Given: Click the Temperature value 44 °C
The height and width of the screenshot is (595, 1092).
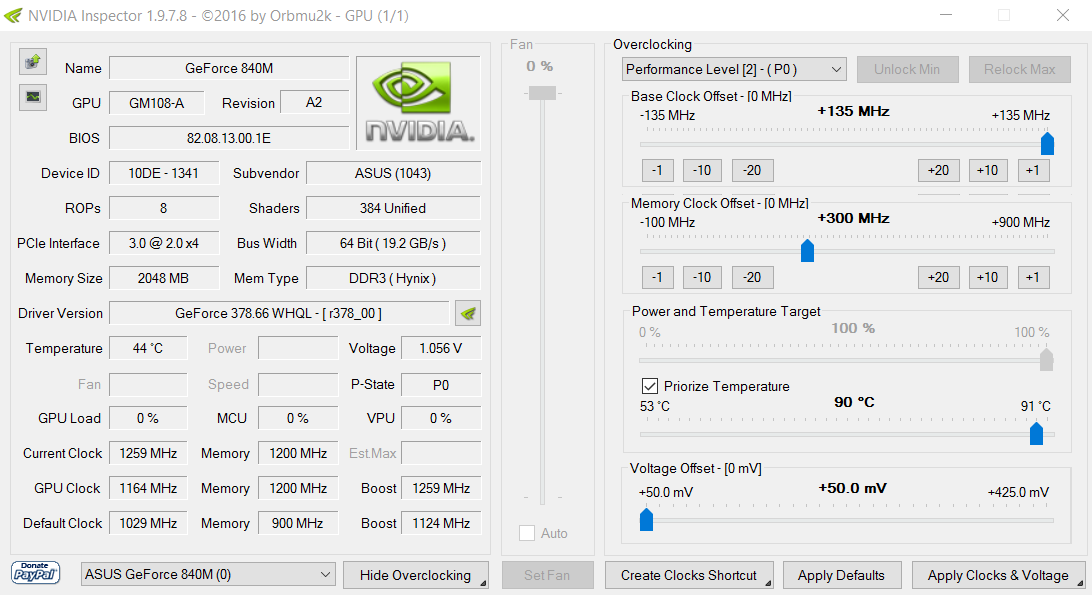Looking at the screenshot, I should coord(148,348).
